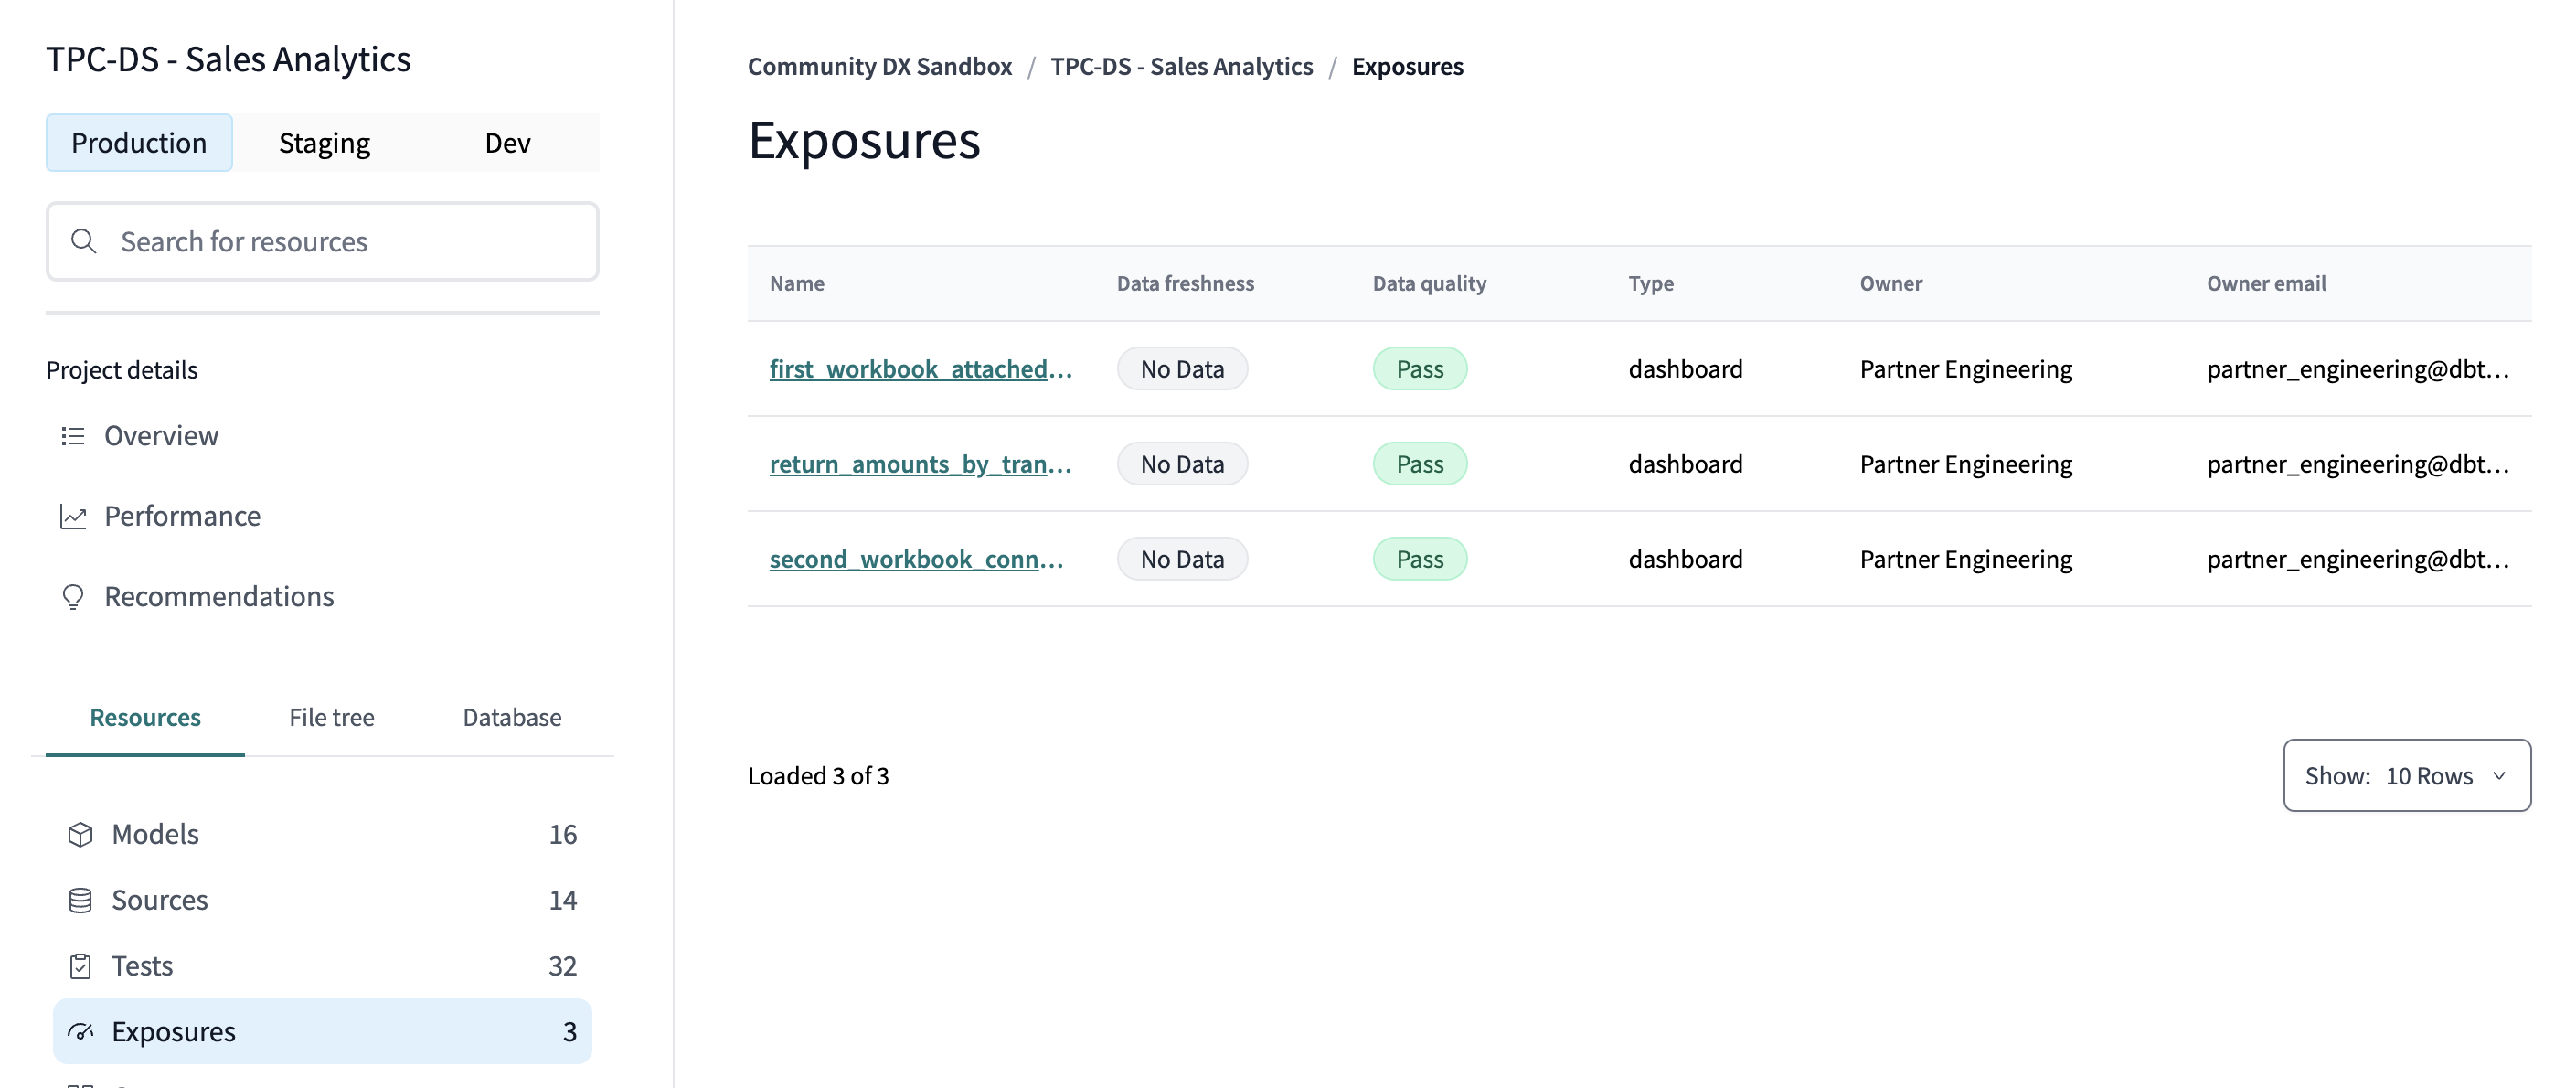The height and width of the screenshot is (1088, 2576).
Task: Switch to Dev environment
Action: point(507,142)
